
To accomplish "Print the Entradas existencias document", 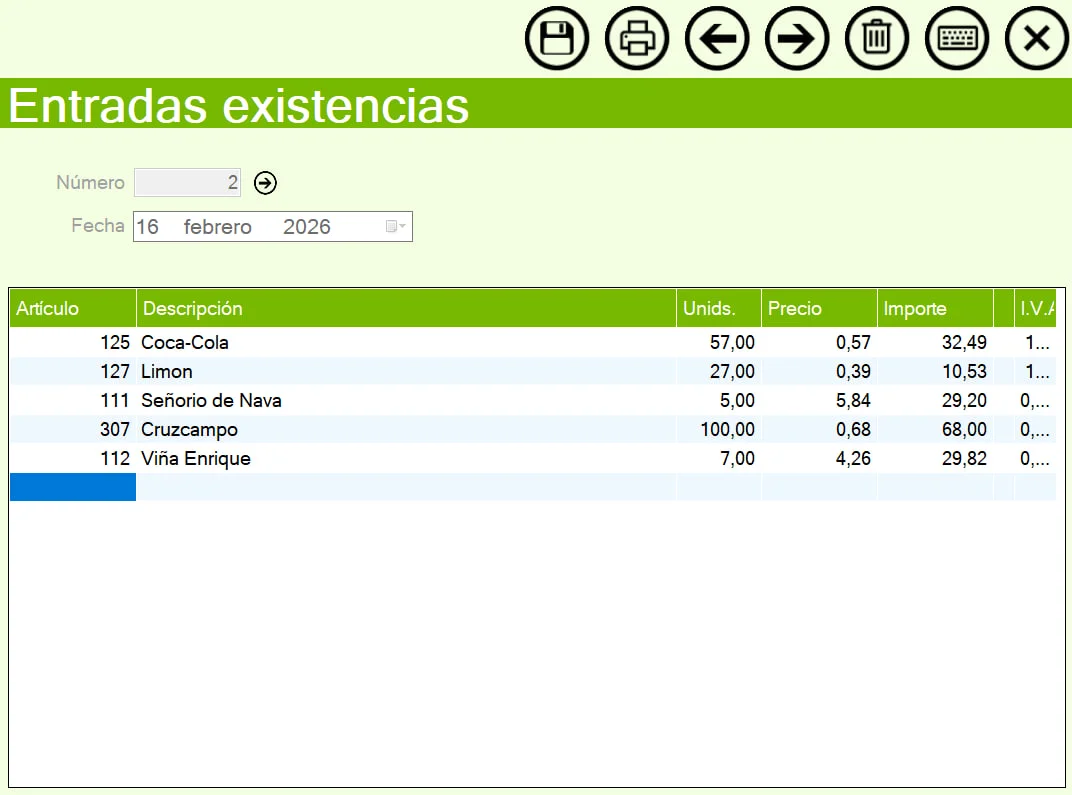I will (637, 38).
